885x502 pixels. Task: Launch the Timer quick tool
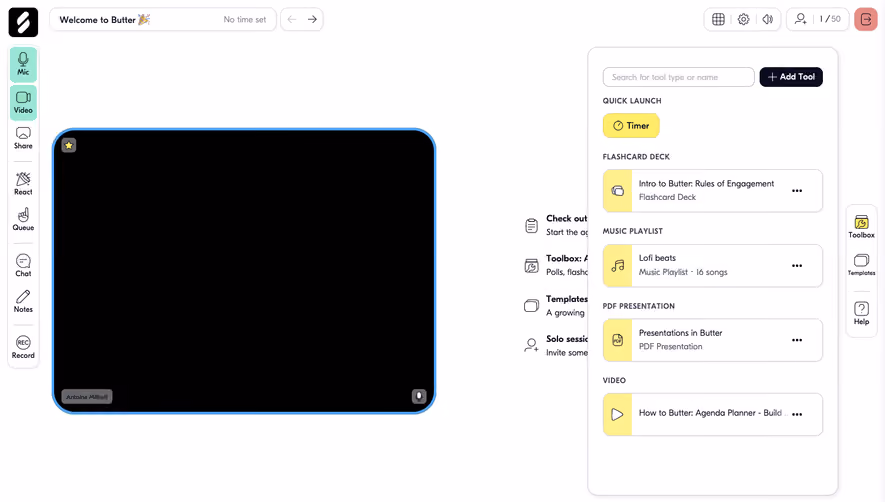(631, 125)
